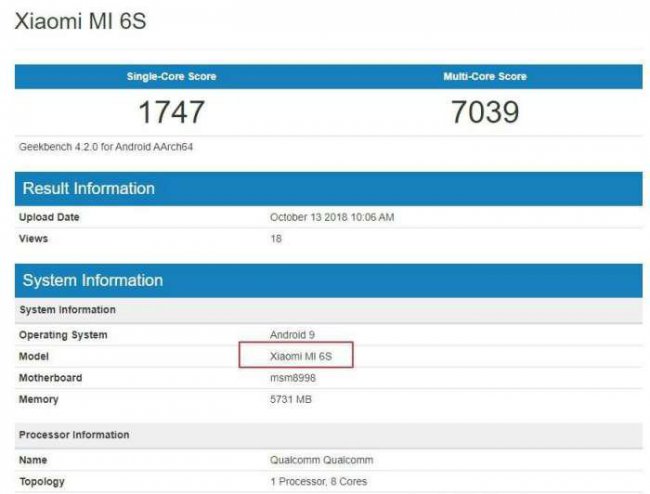Click the Model row label
The image size is (650, 494).
(34, 356)
